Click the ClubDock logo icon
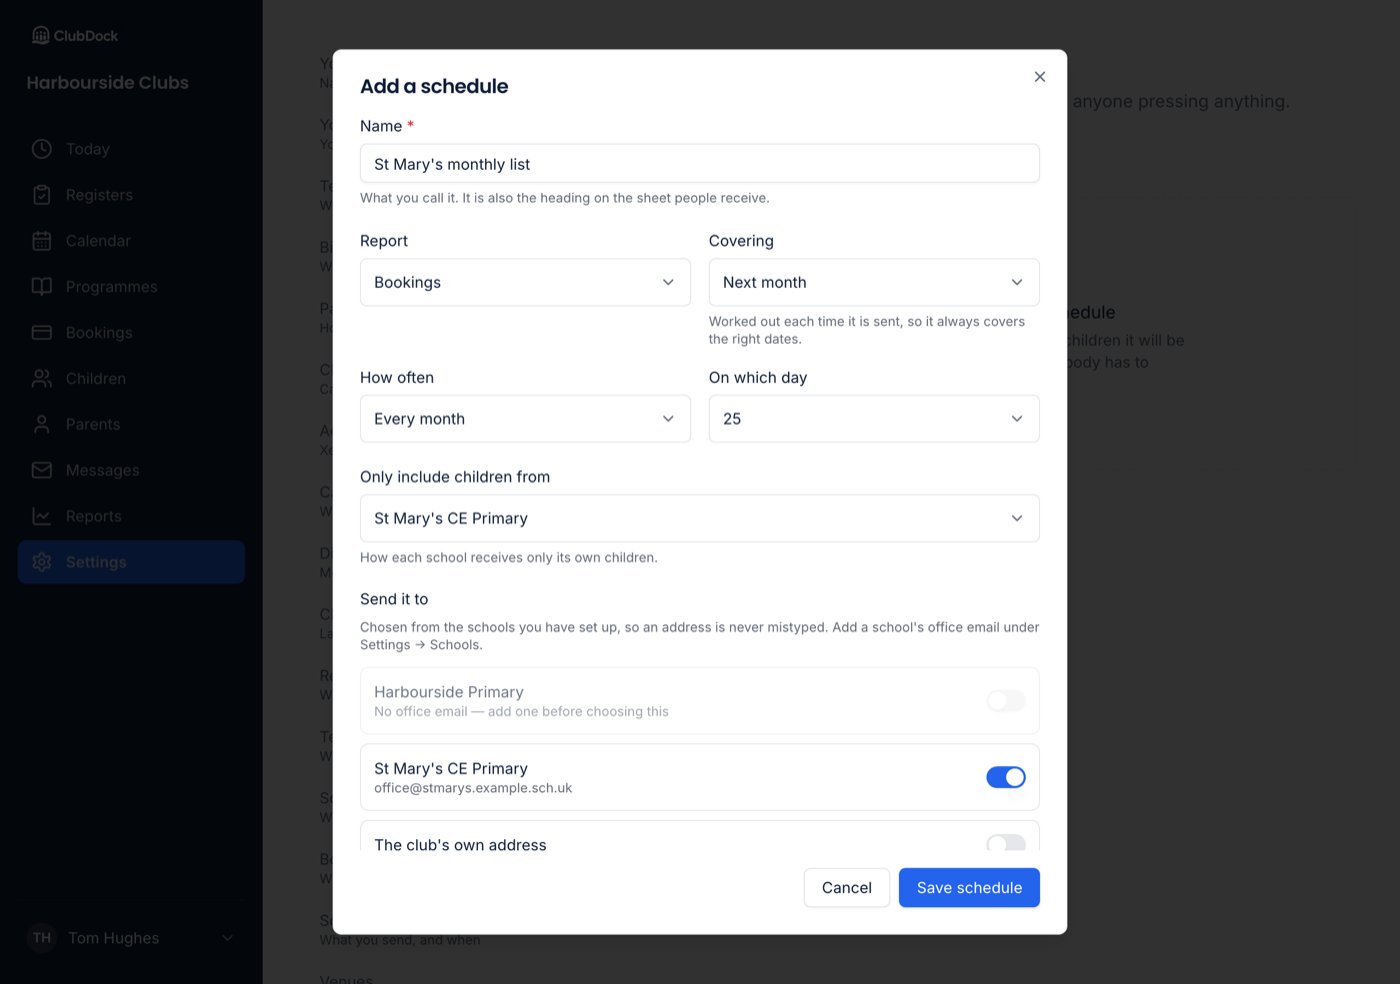The image size is (1400, 984). tap(40, 35)
